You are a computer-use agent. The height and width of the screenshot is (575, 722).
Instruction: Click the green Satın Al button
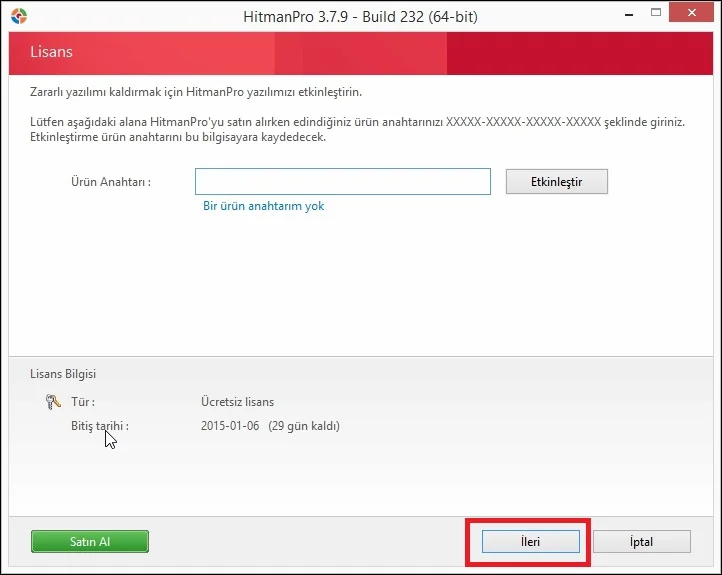90,541
